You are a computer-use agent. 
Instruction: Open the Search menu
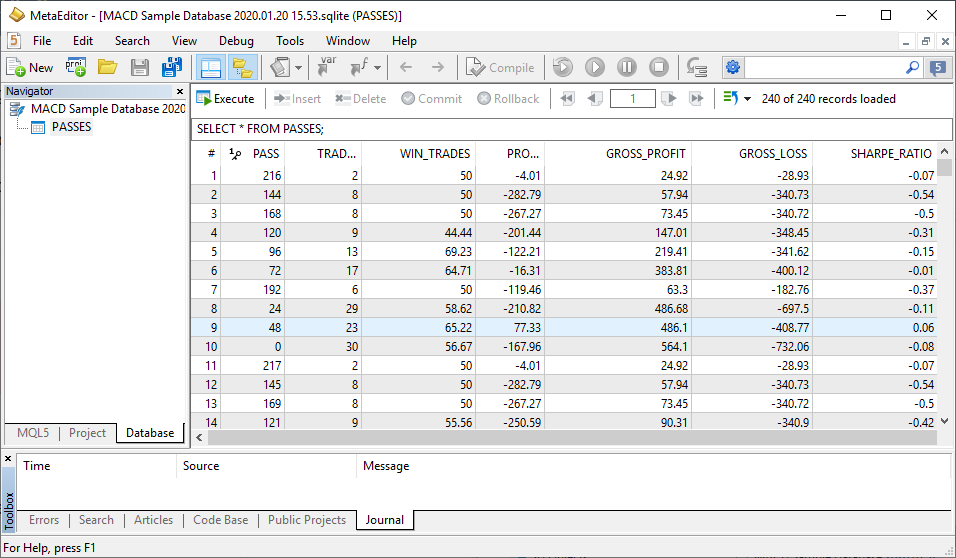132,41
